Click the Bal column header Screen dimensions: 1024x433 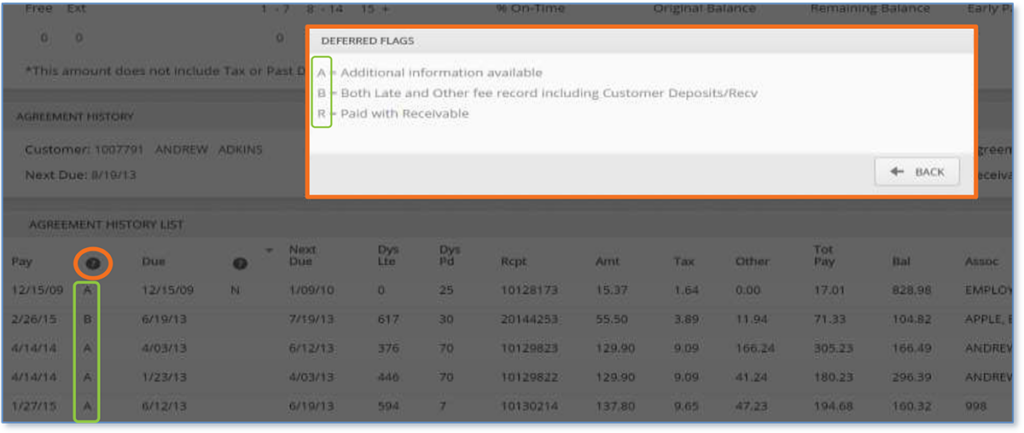(x=900, y=262)
